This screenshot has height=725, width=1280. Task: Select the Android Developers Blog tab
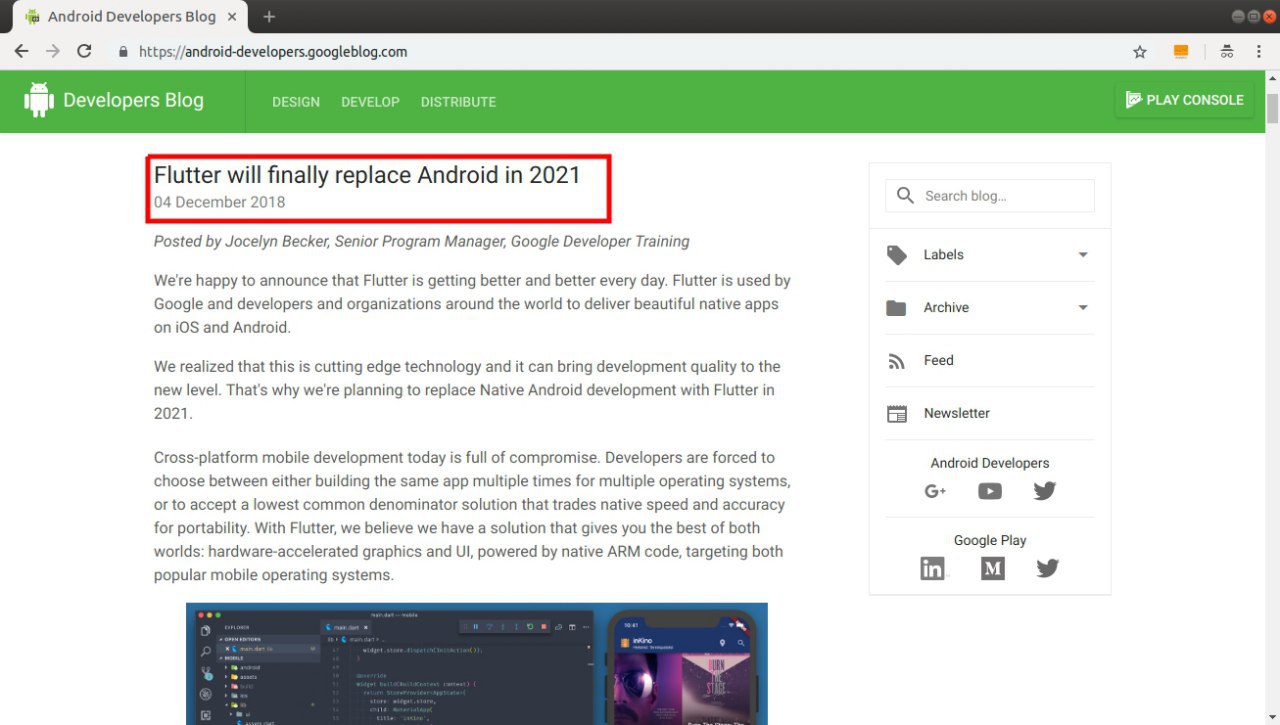click(130, 17)
